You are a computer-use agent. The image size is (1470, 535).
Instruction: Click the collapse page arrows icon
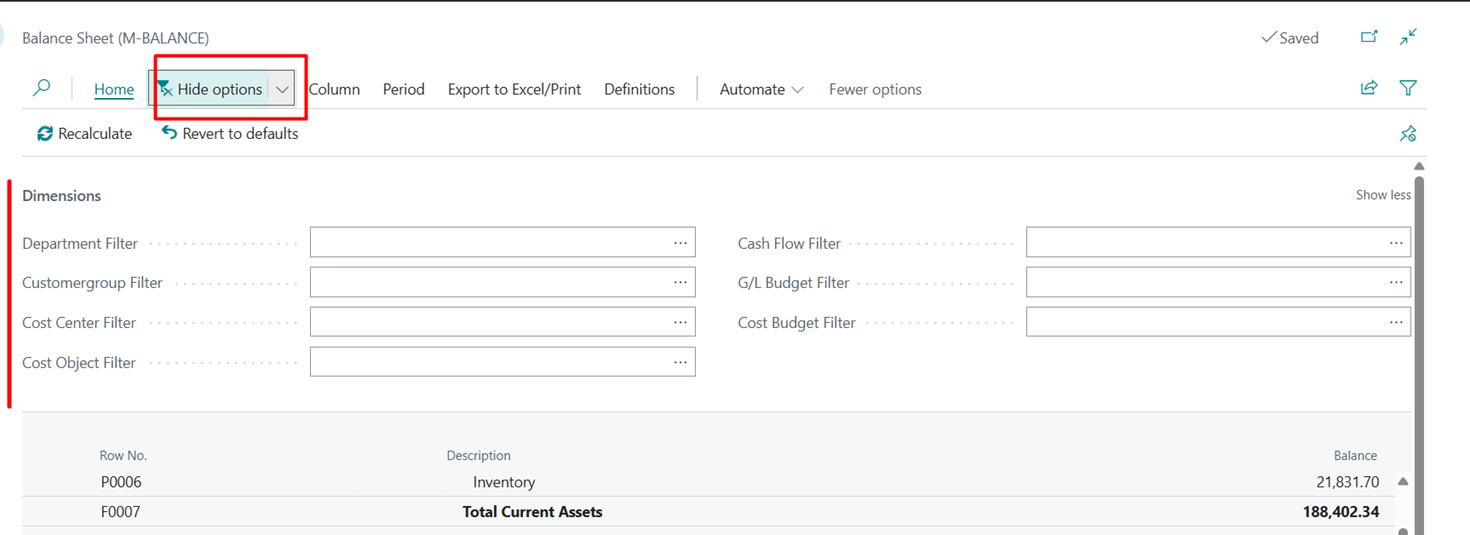pos(1408,37)
